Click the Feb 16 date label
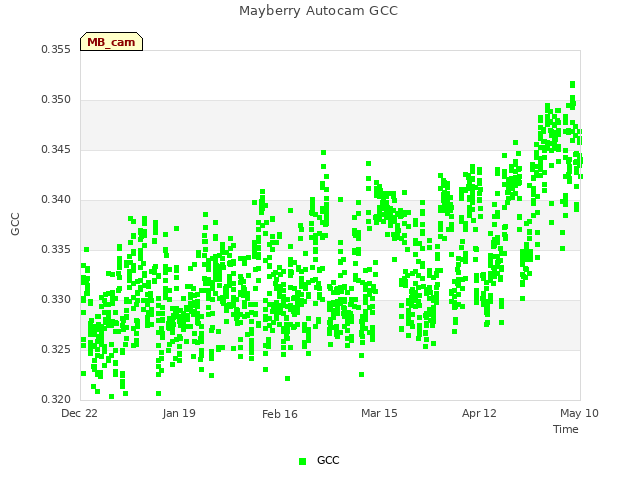 tap(280, 414)
